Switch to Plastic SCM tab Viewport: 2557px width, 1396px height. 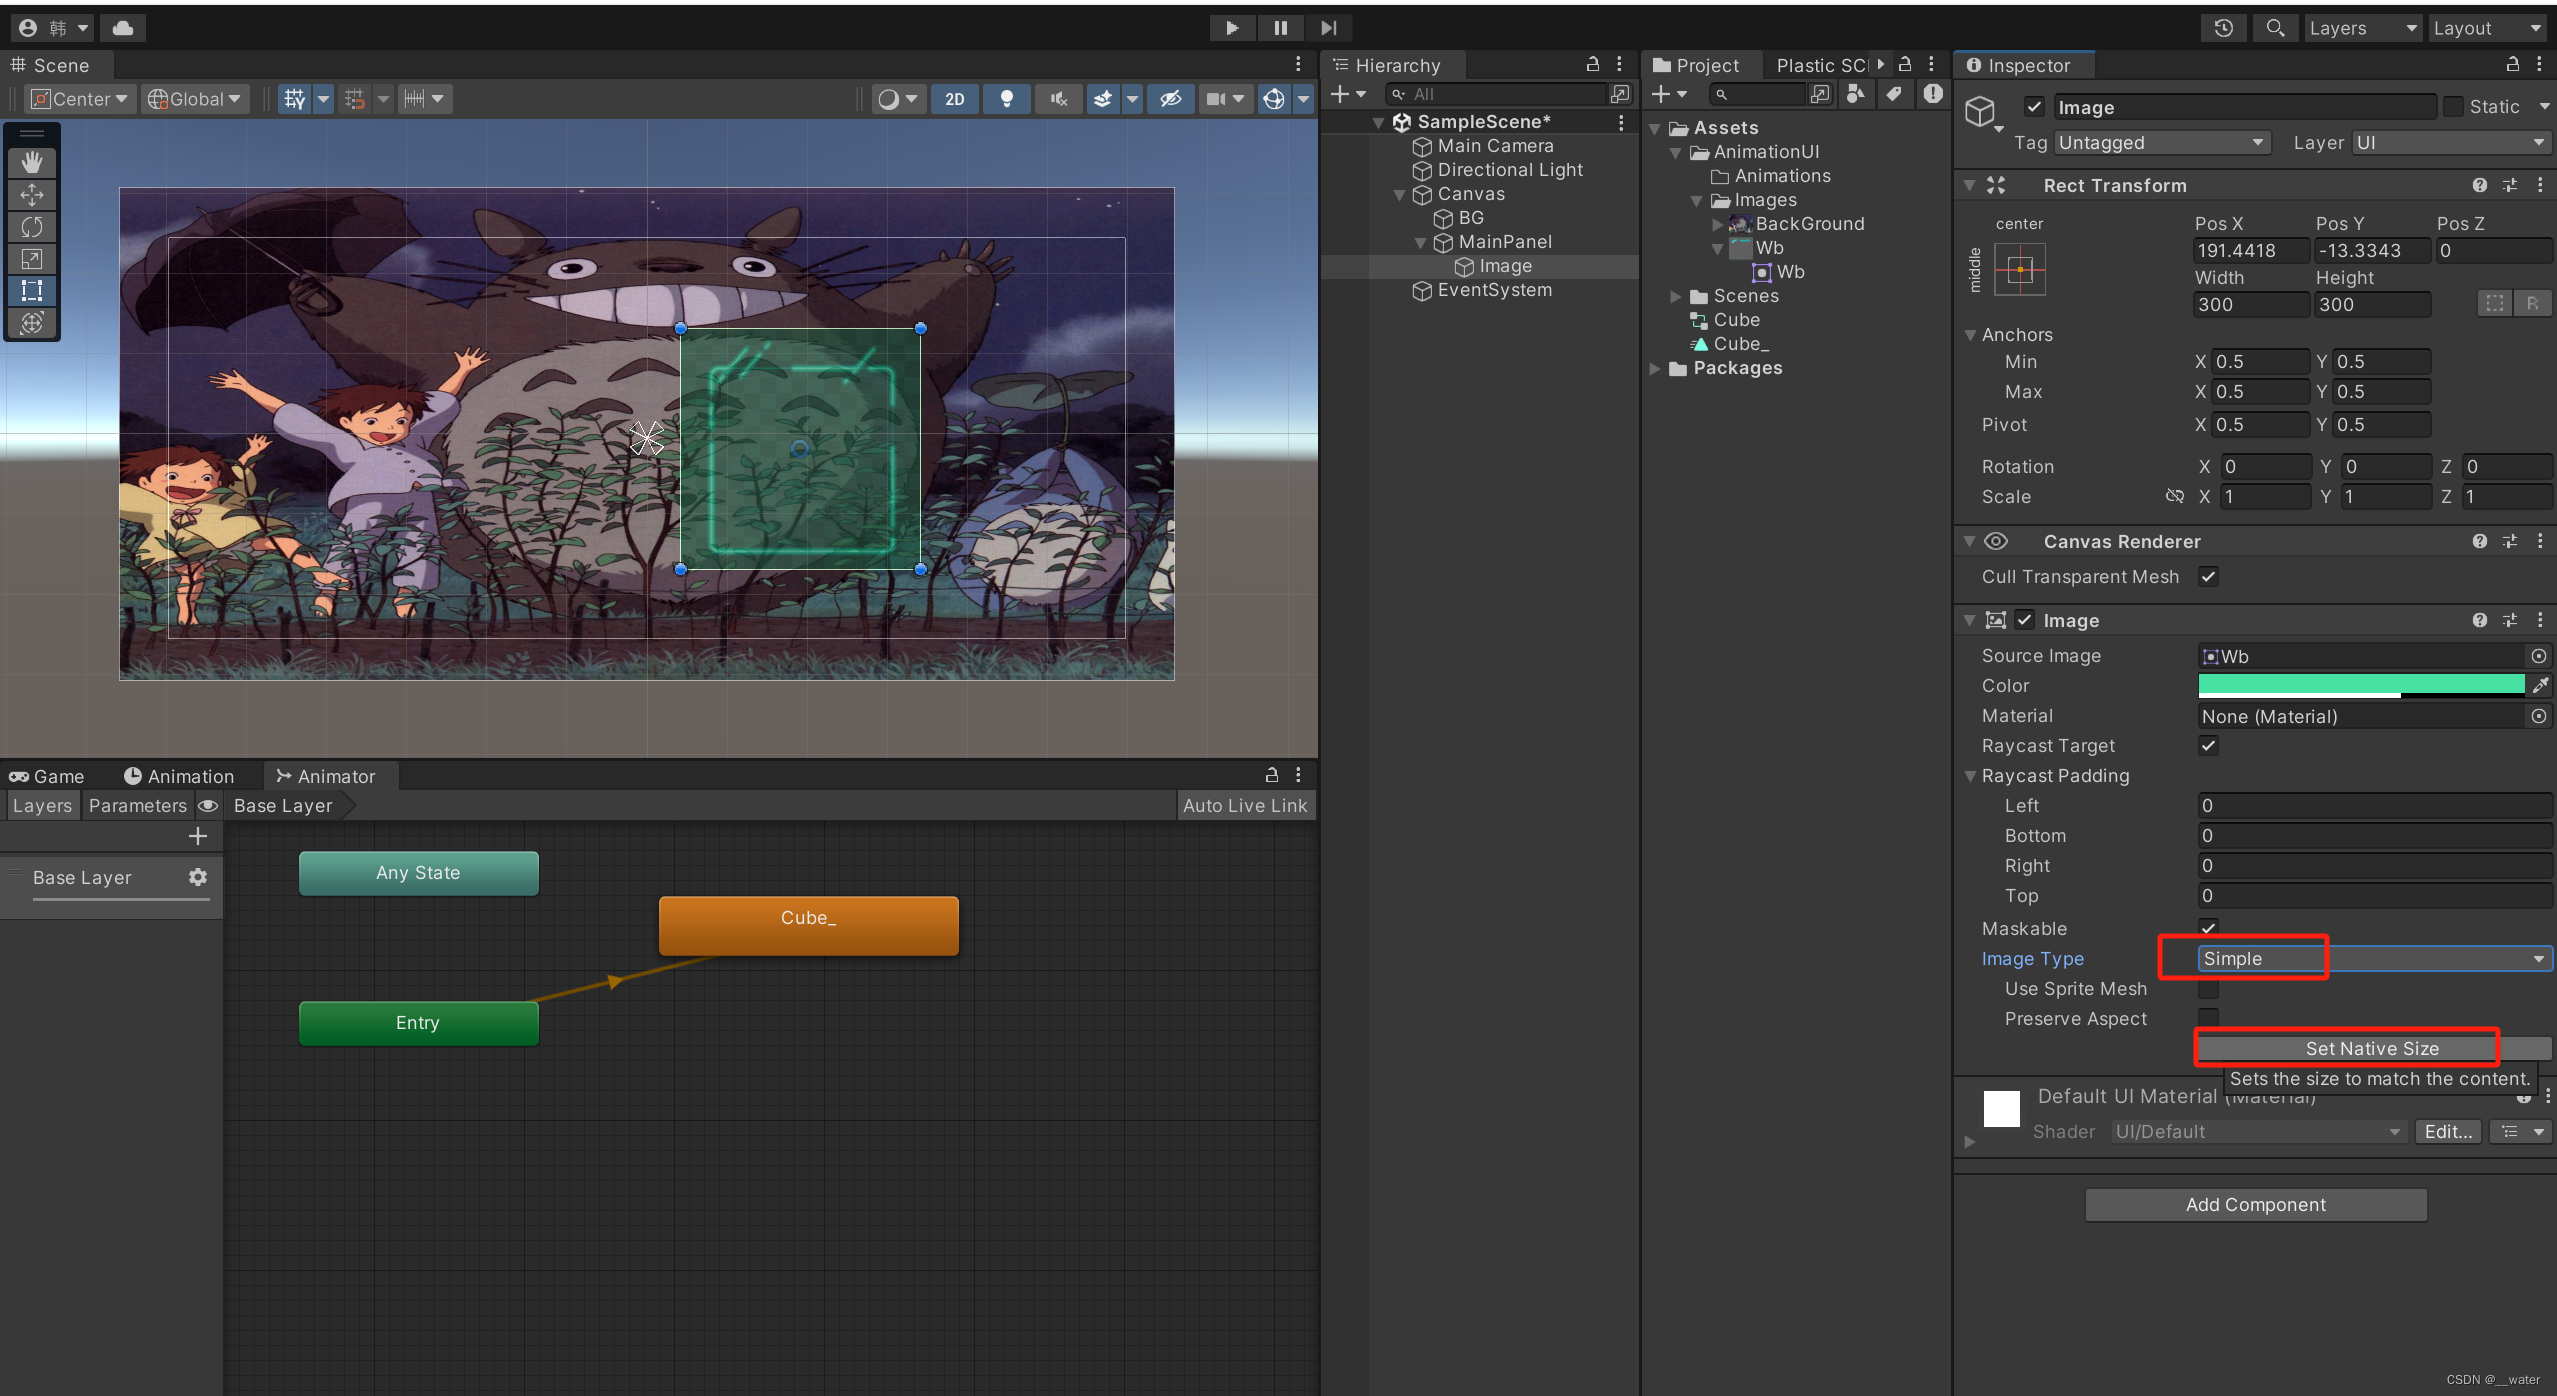[1822, 65]
